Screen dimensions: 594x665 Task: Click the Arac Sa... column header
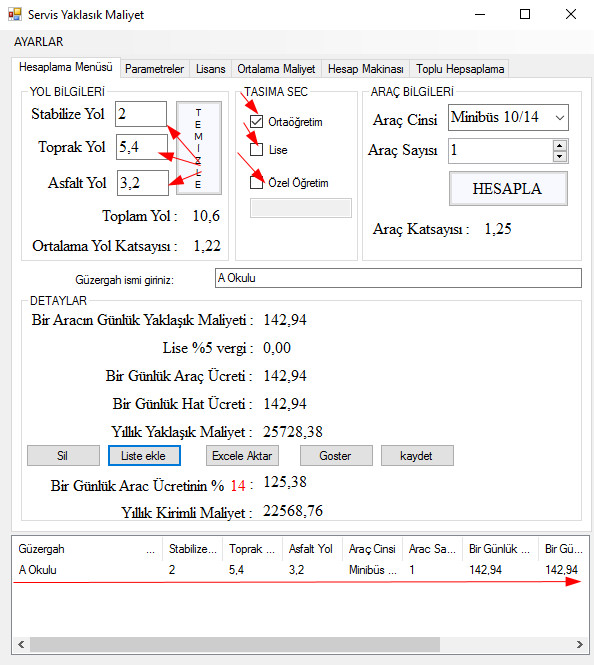tap(432, 549)
